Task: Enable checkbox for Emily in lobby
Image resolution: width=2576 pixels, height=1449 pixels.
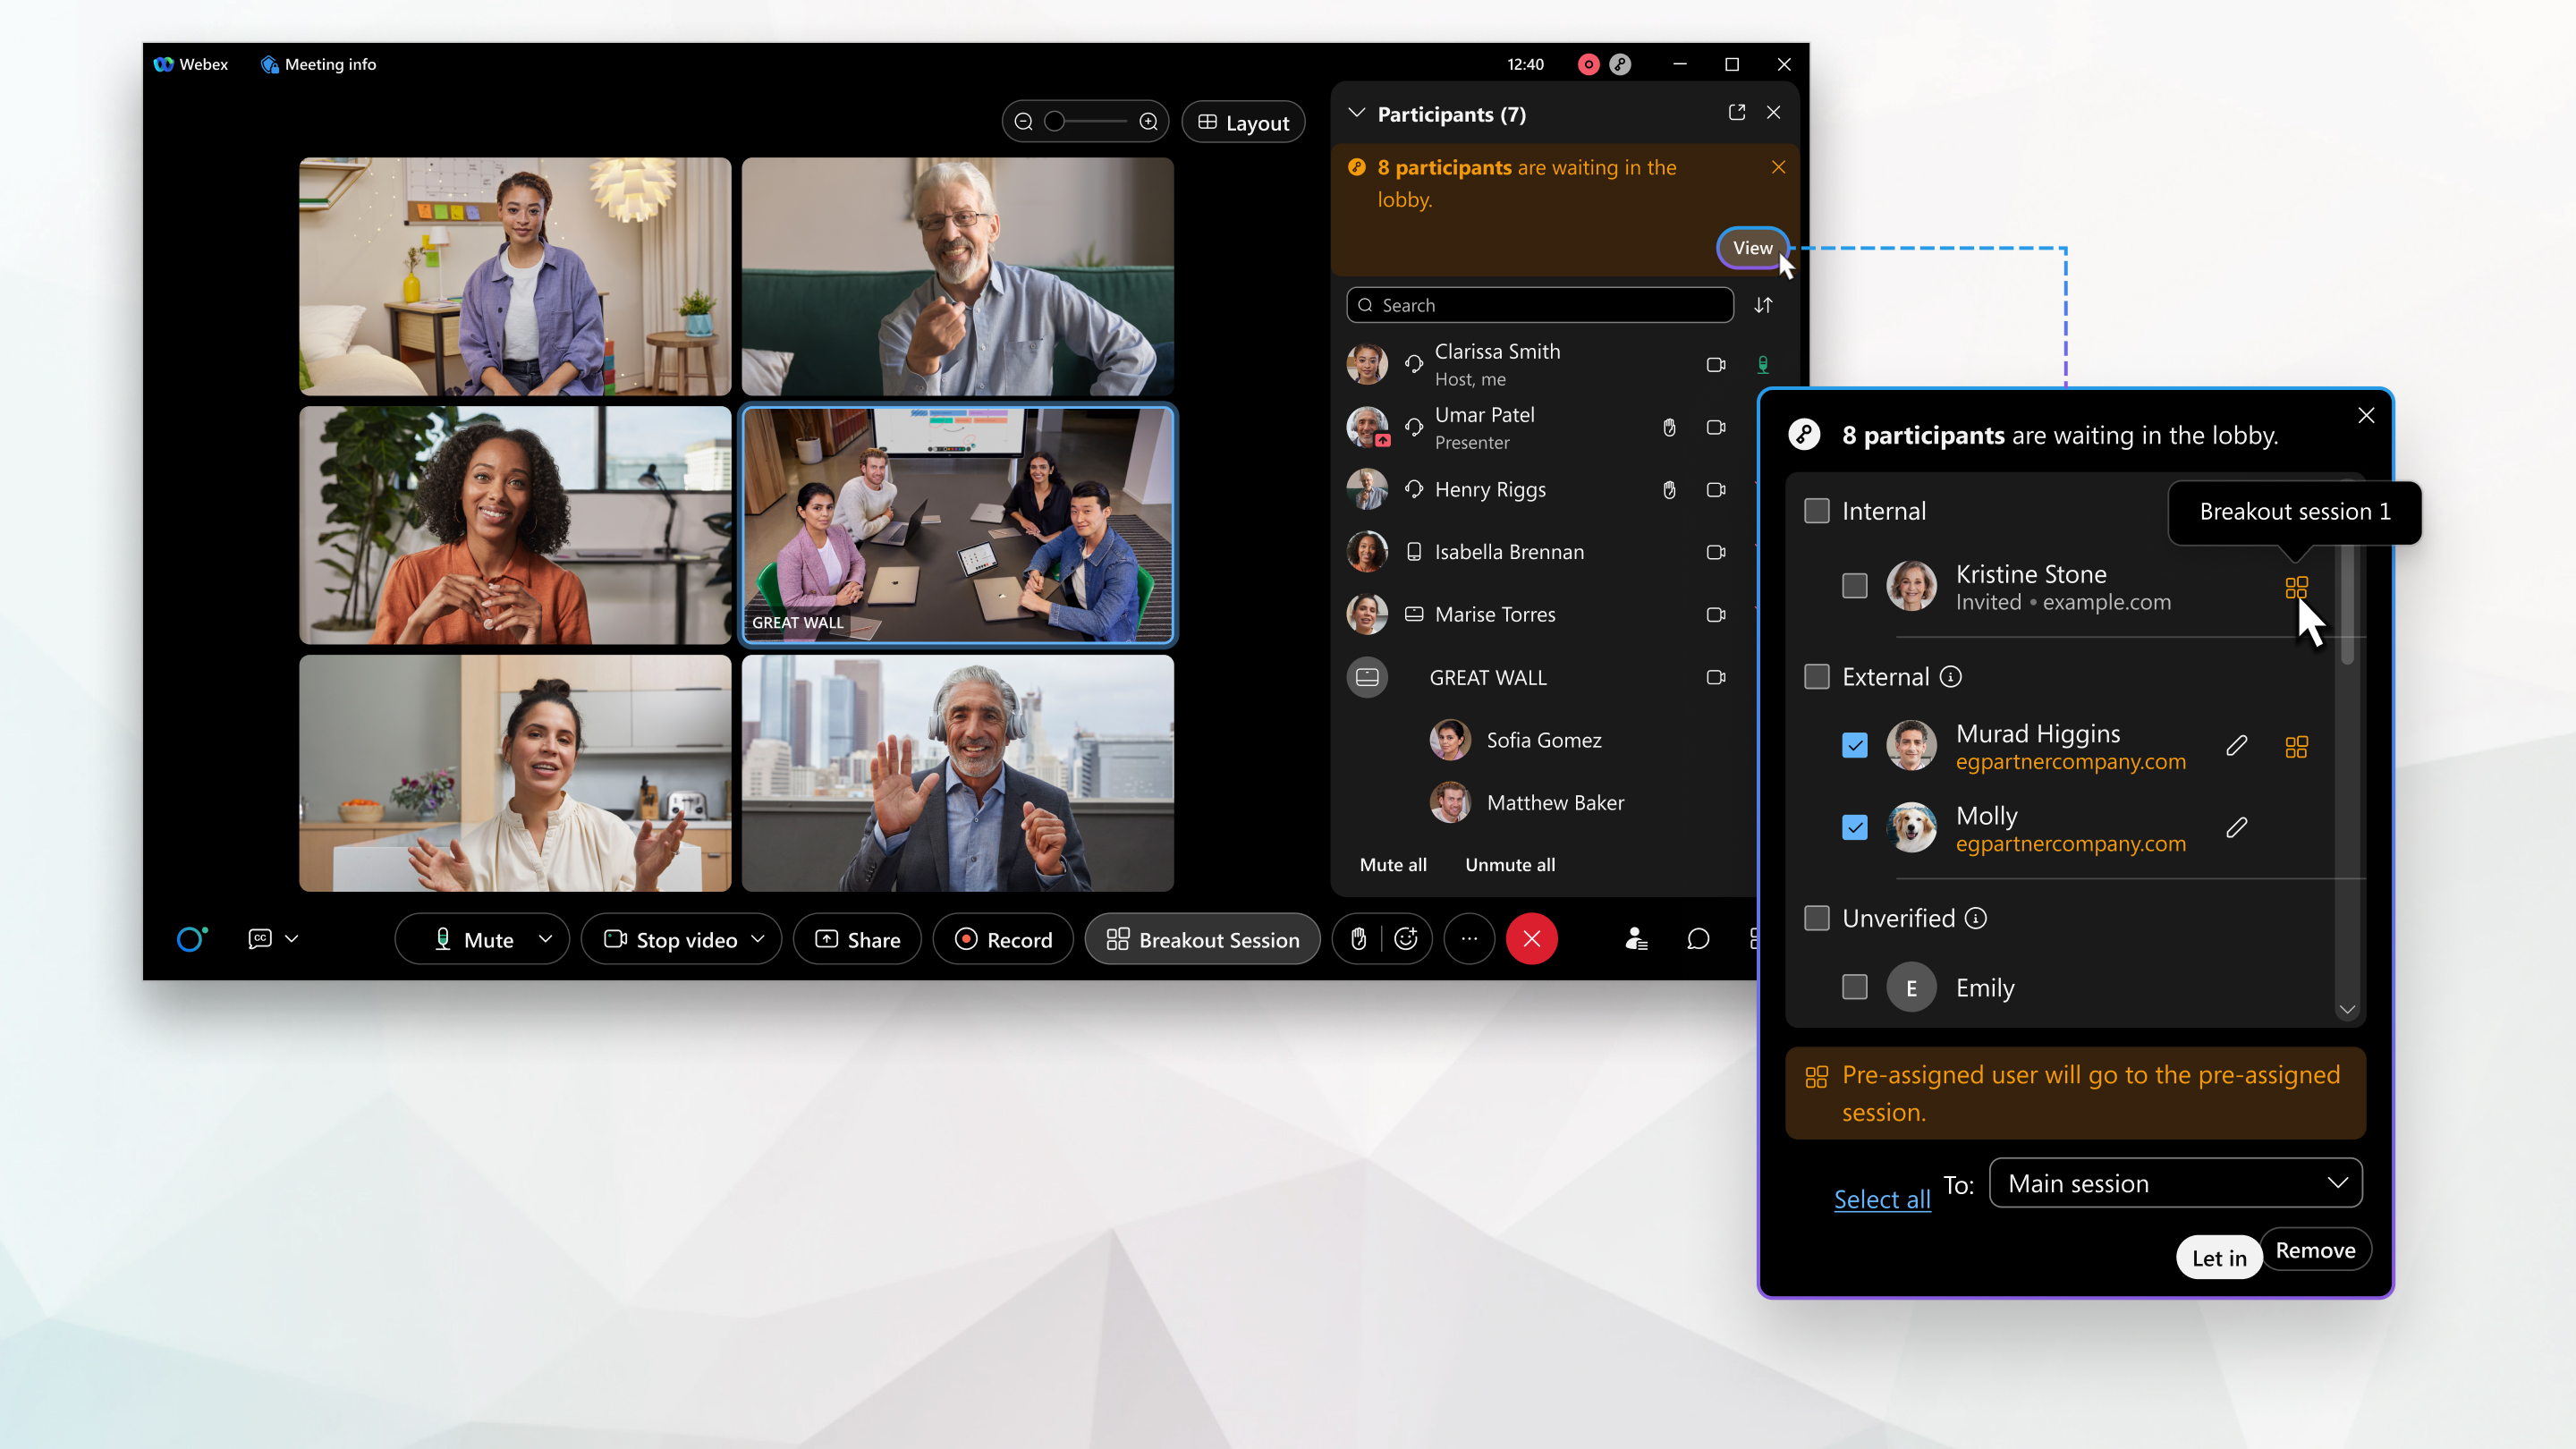Action: point(1852,986)
